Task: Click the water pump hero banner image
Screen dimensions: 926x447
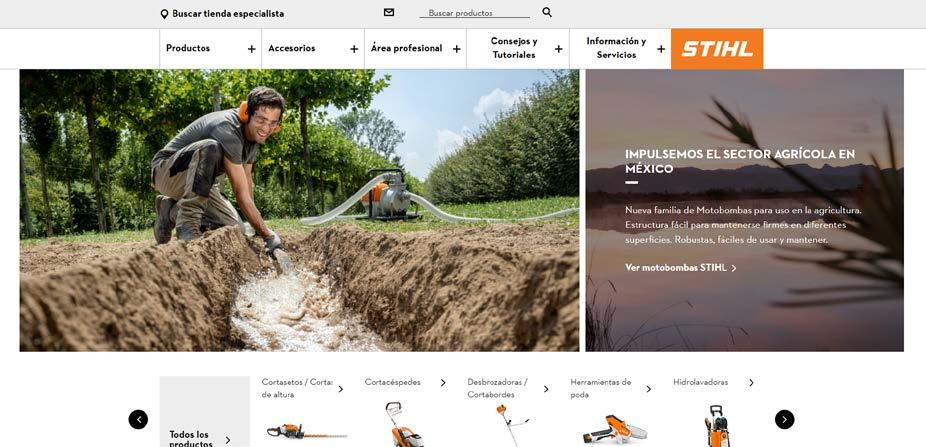Action: tap(299, 210)
